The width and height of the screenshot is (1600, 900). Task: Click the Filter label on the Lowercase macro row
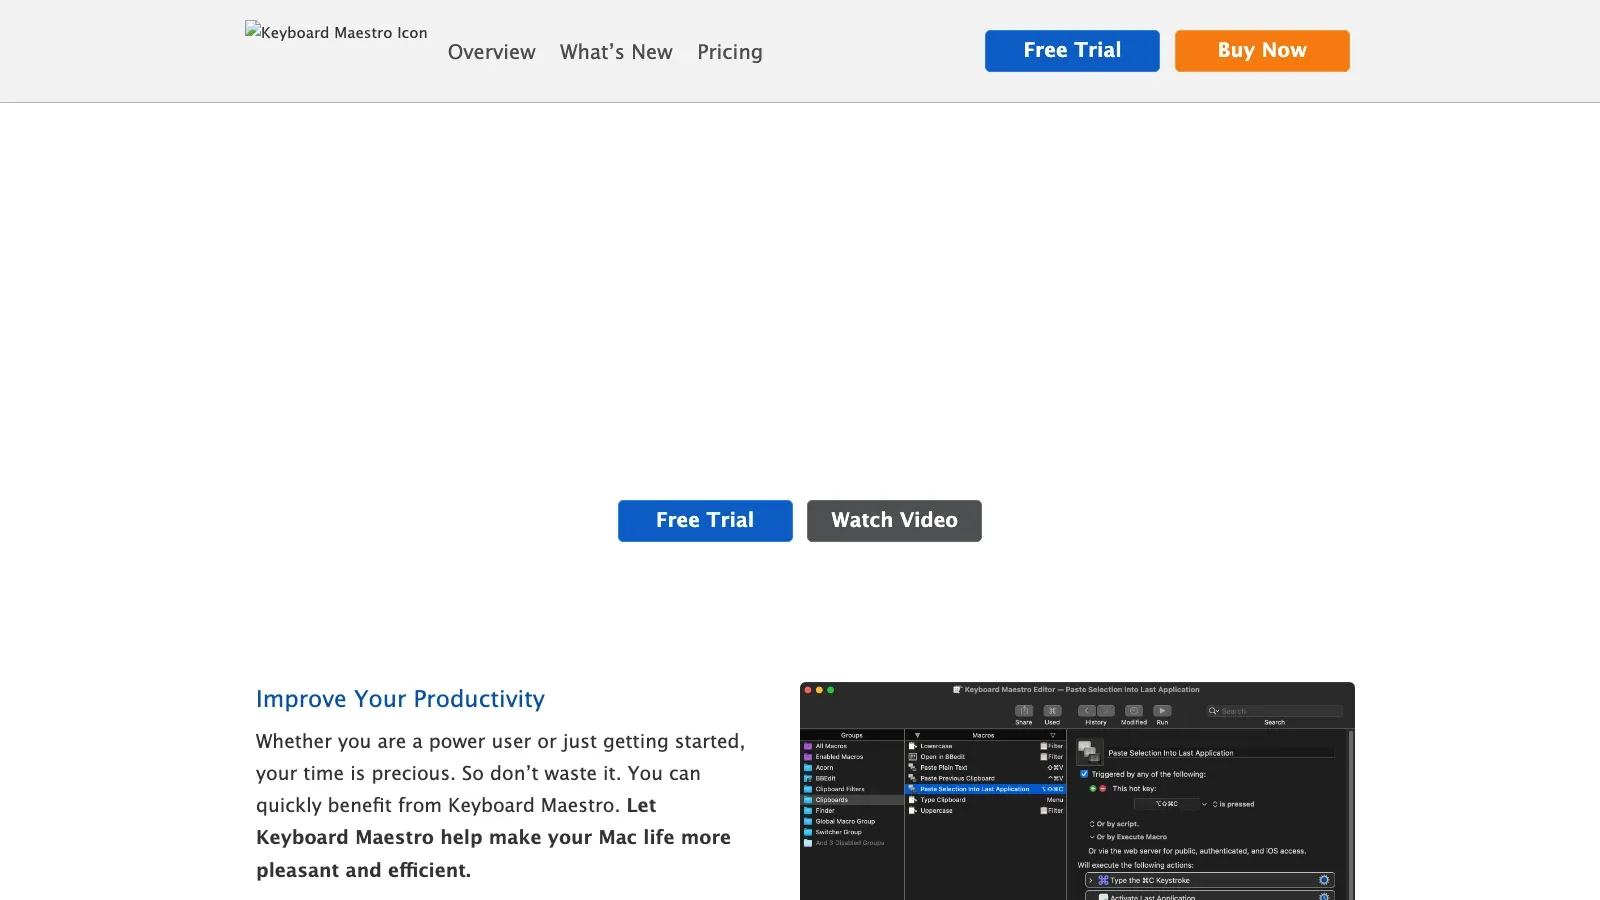pyautogui.click(x=1055, y=746)
